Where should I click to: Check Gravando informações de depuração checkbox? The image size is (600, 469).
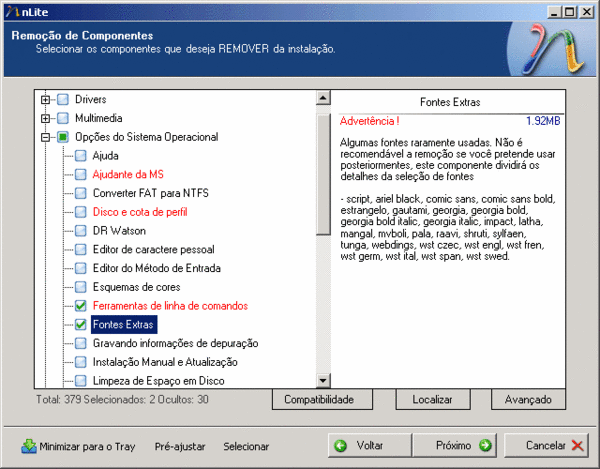[x=80, y=343]
